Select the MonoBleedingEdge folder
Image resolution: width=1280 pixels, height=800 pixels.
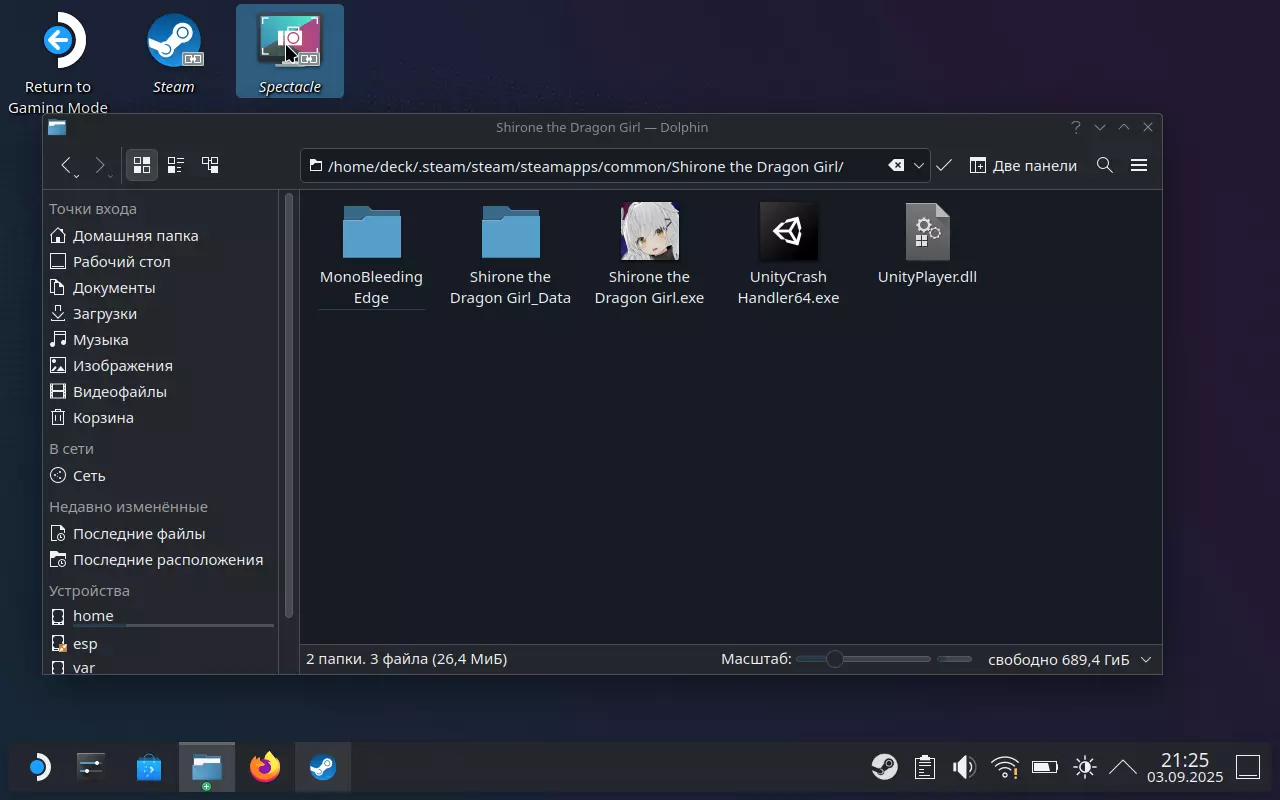(371, 255)
